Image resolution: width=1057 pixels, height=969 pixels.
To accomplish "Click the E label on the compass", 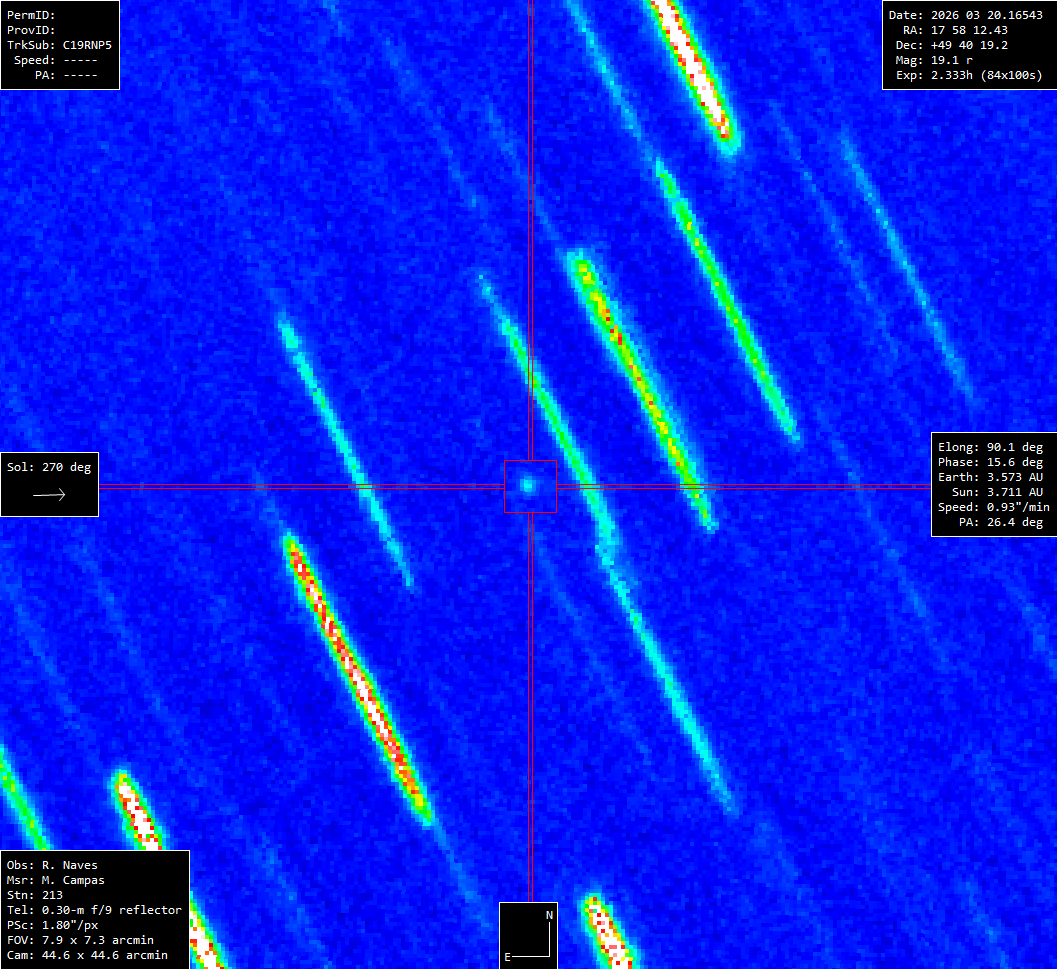I will 507,957.
